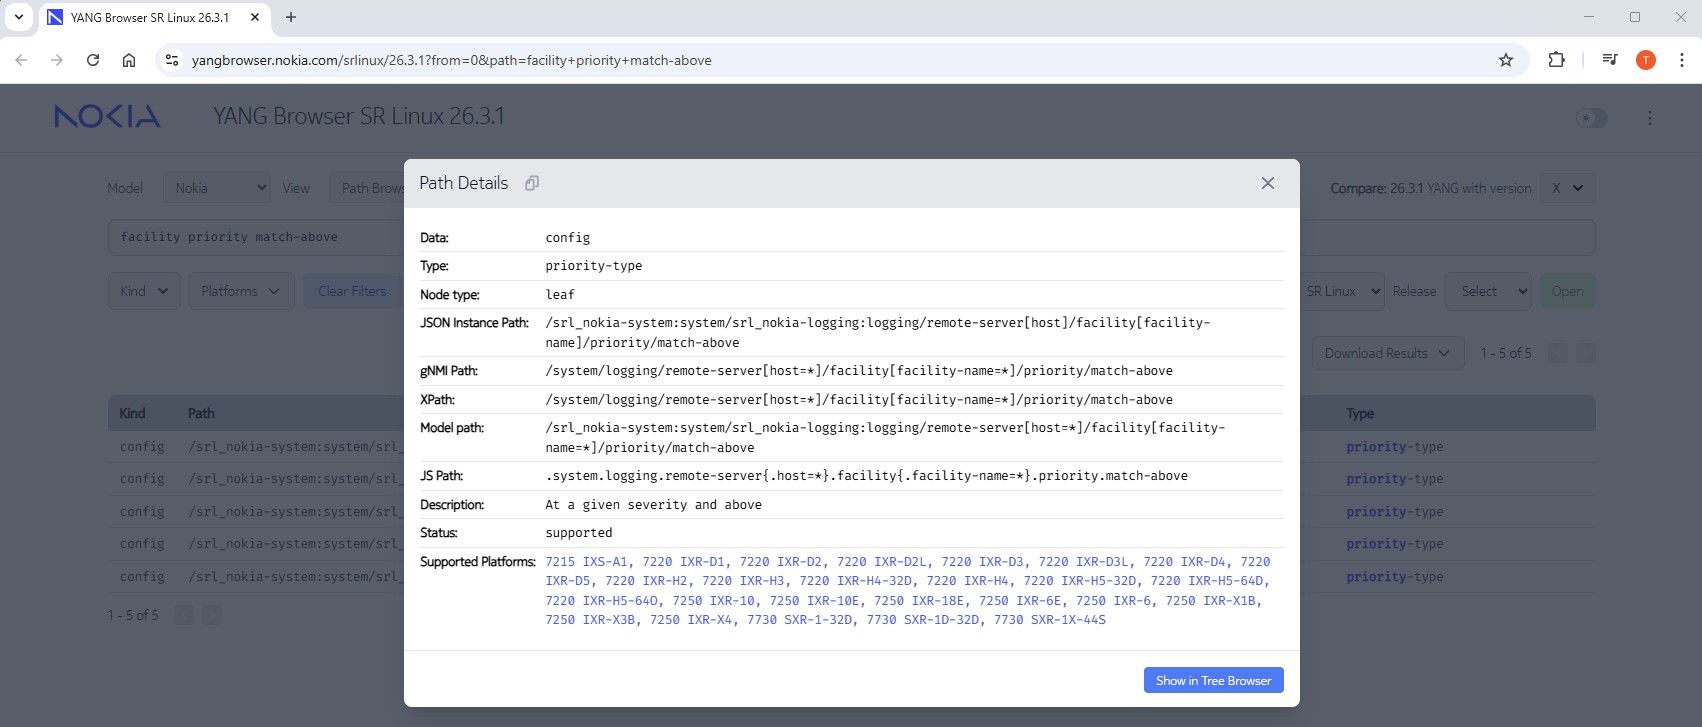Click the Status value supported
1702x727 pixels.
coord(579,533)
